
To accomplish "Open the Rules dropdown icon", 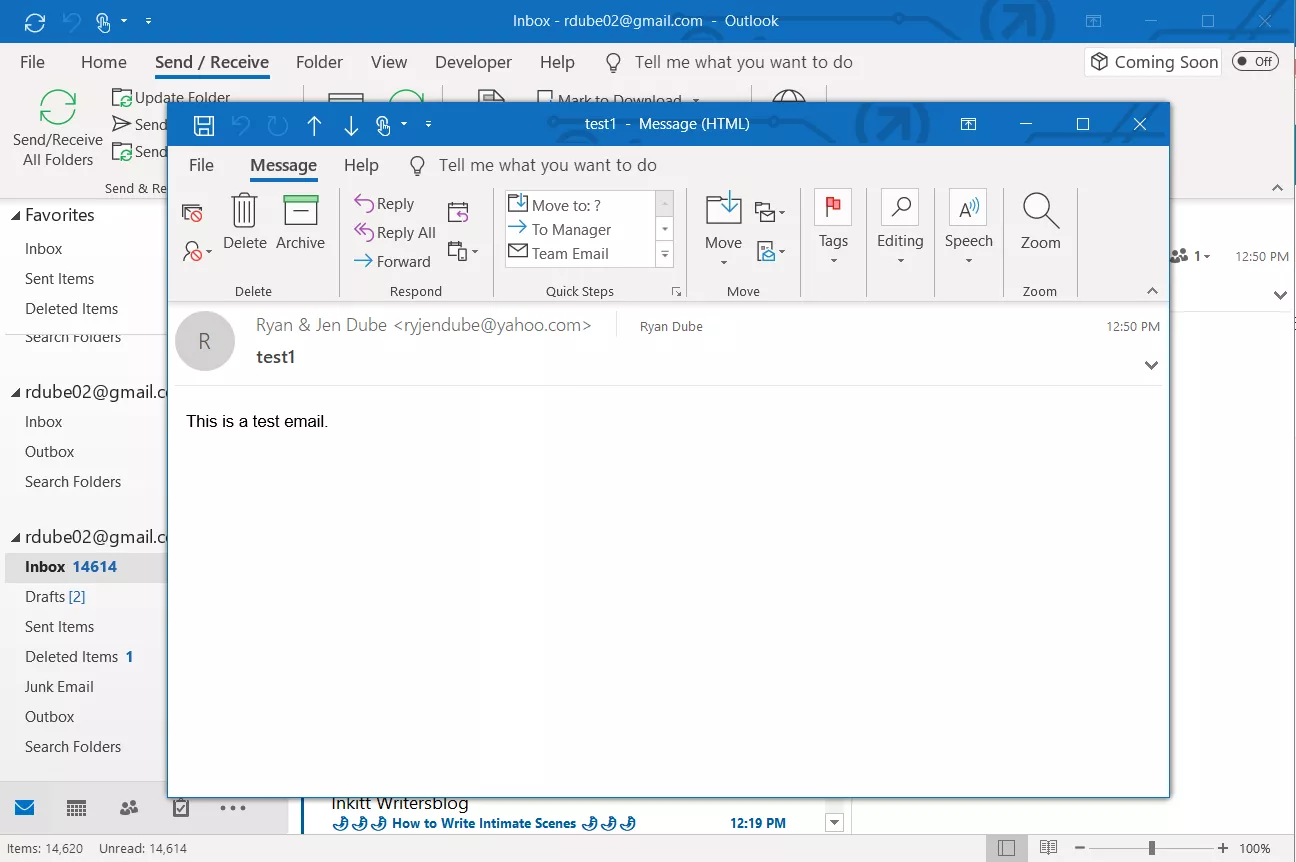I will (x=770, y=212).
